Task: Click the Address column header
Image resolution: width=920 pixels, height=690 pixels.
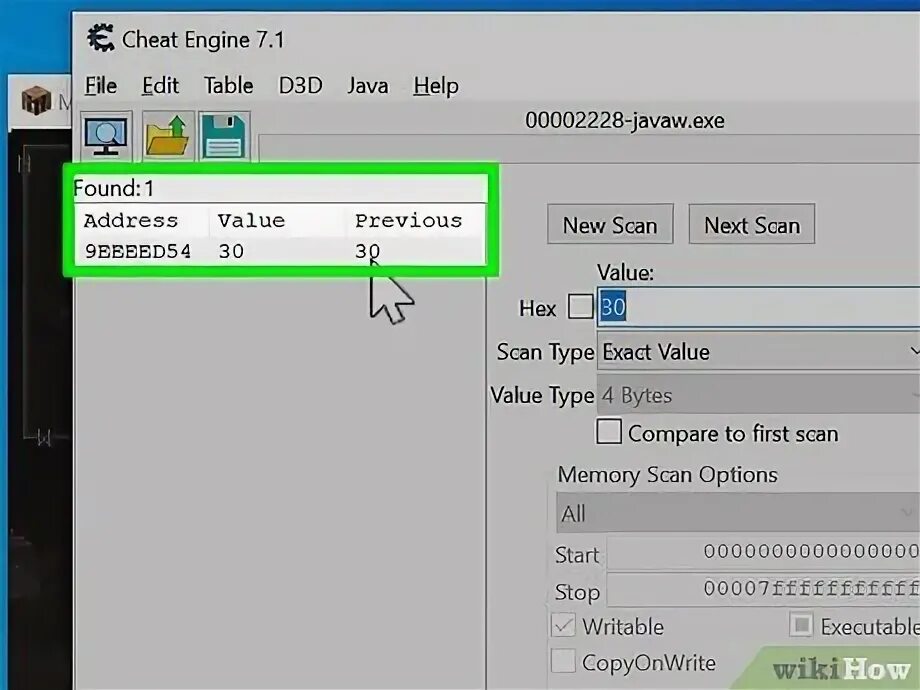Action: pos(131,221)
